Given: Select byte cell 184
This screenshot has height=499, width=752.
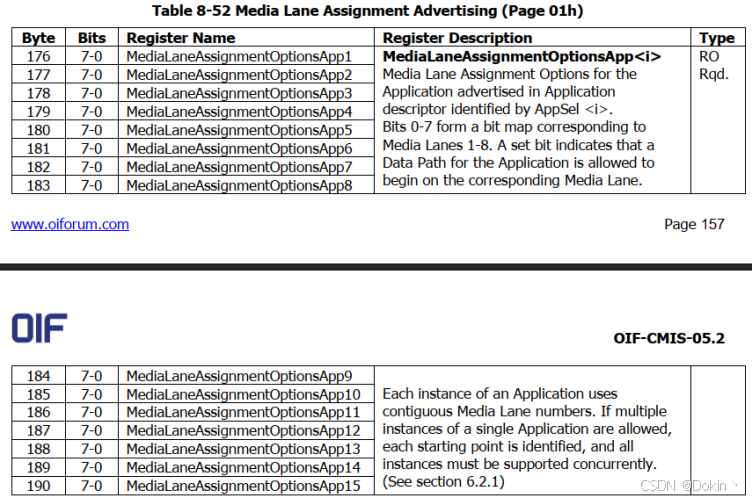Looking at the screenshot, I should [38, 376].
